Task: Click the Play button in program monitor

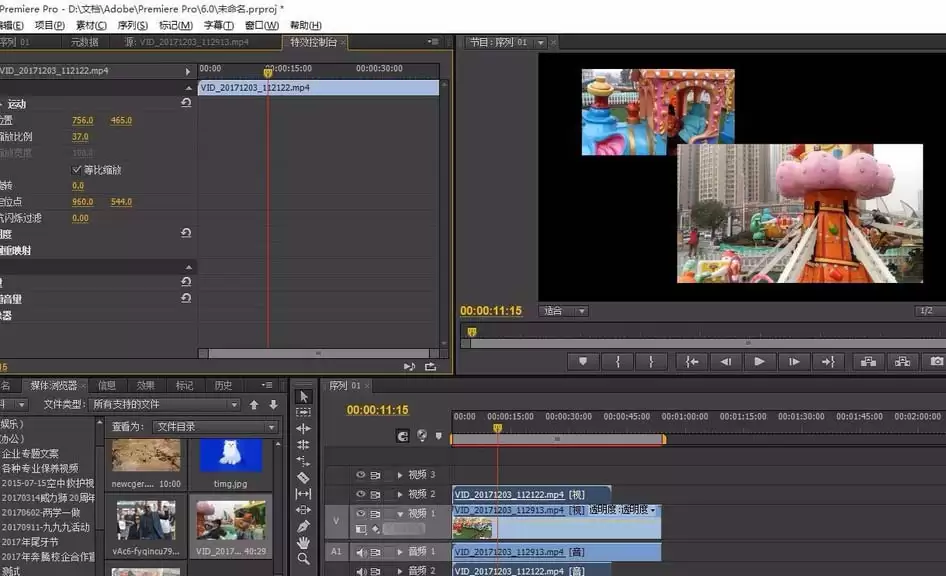Action: [x=760, y=361]
